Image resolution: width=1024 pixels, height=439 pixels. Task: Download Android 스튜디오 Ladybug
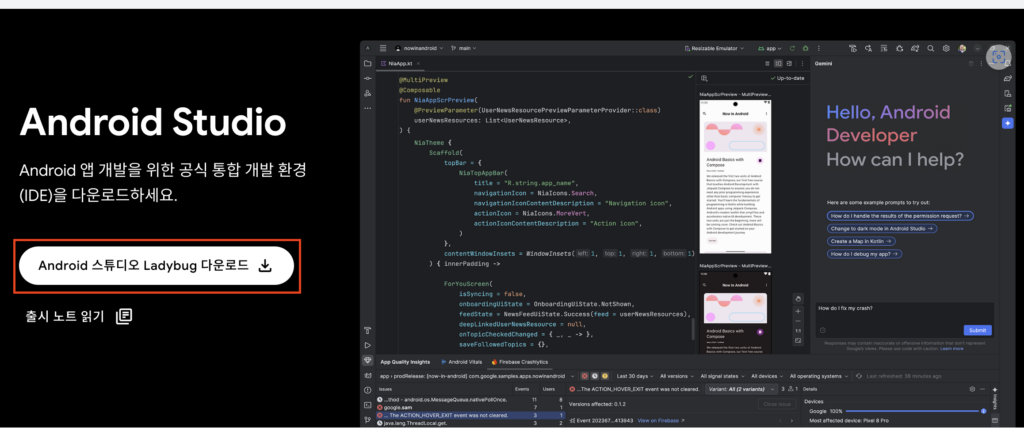(156, 265)
